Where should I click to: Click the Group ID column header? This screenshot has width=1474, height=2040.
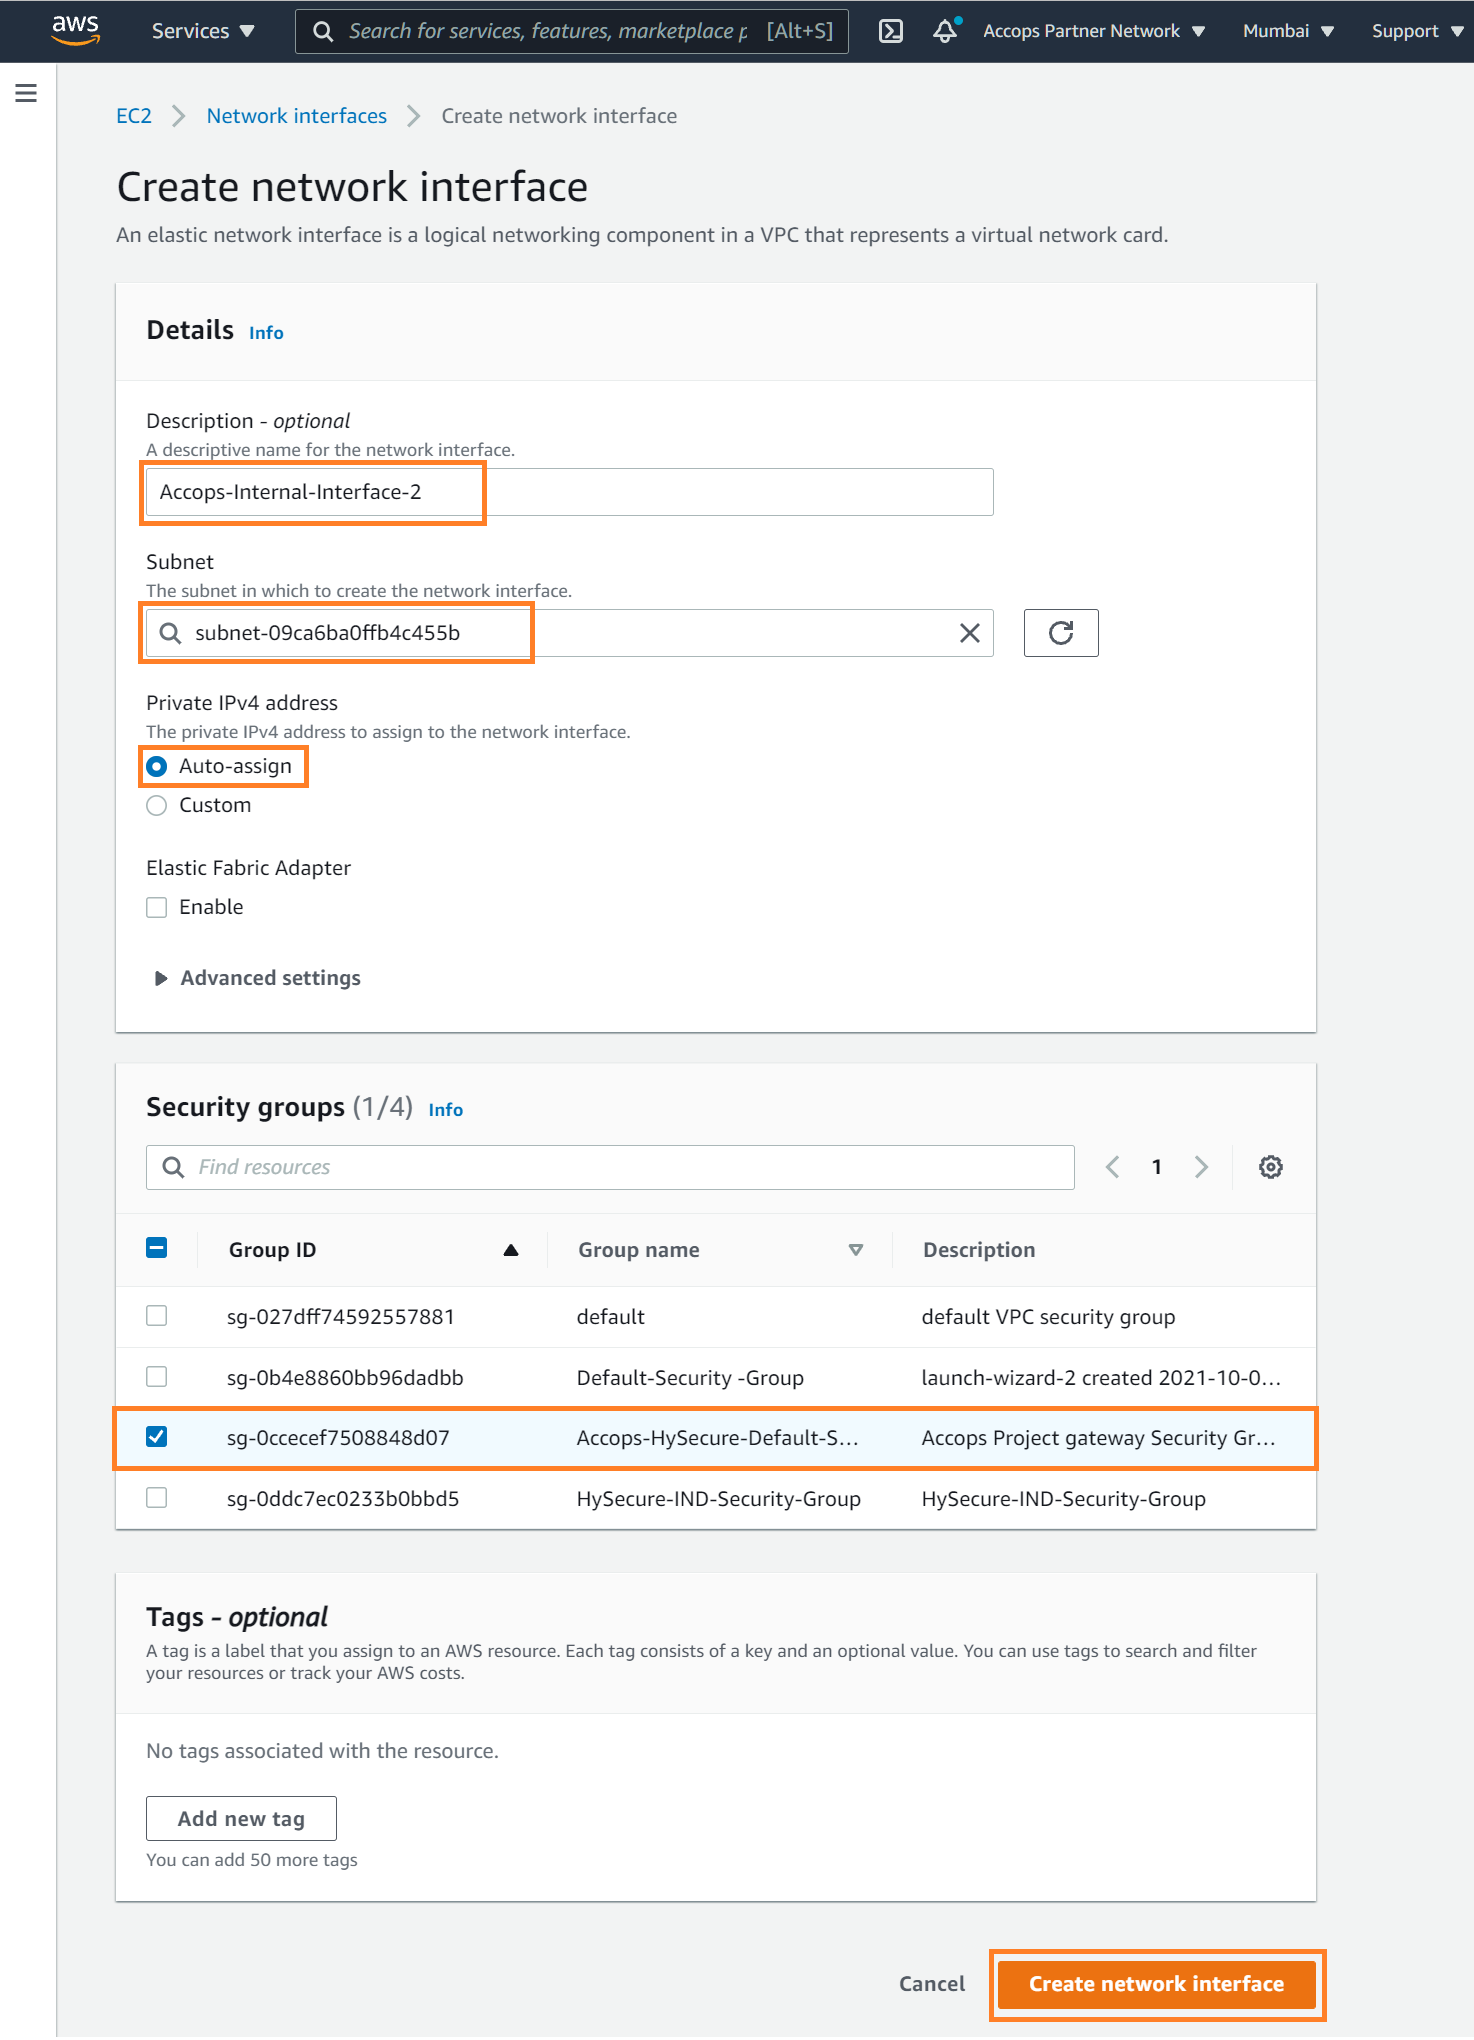(272, 1250)
